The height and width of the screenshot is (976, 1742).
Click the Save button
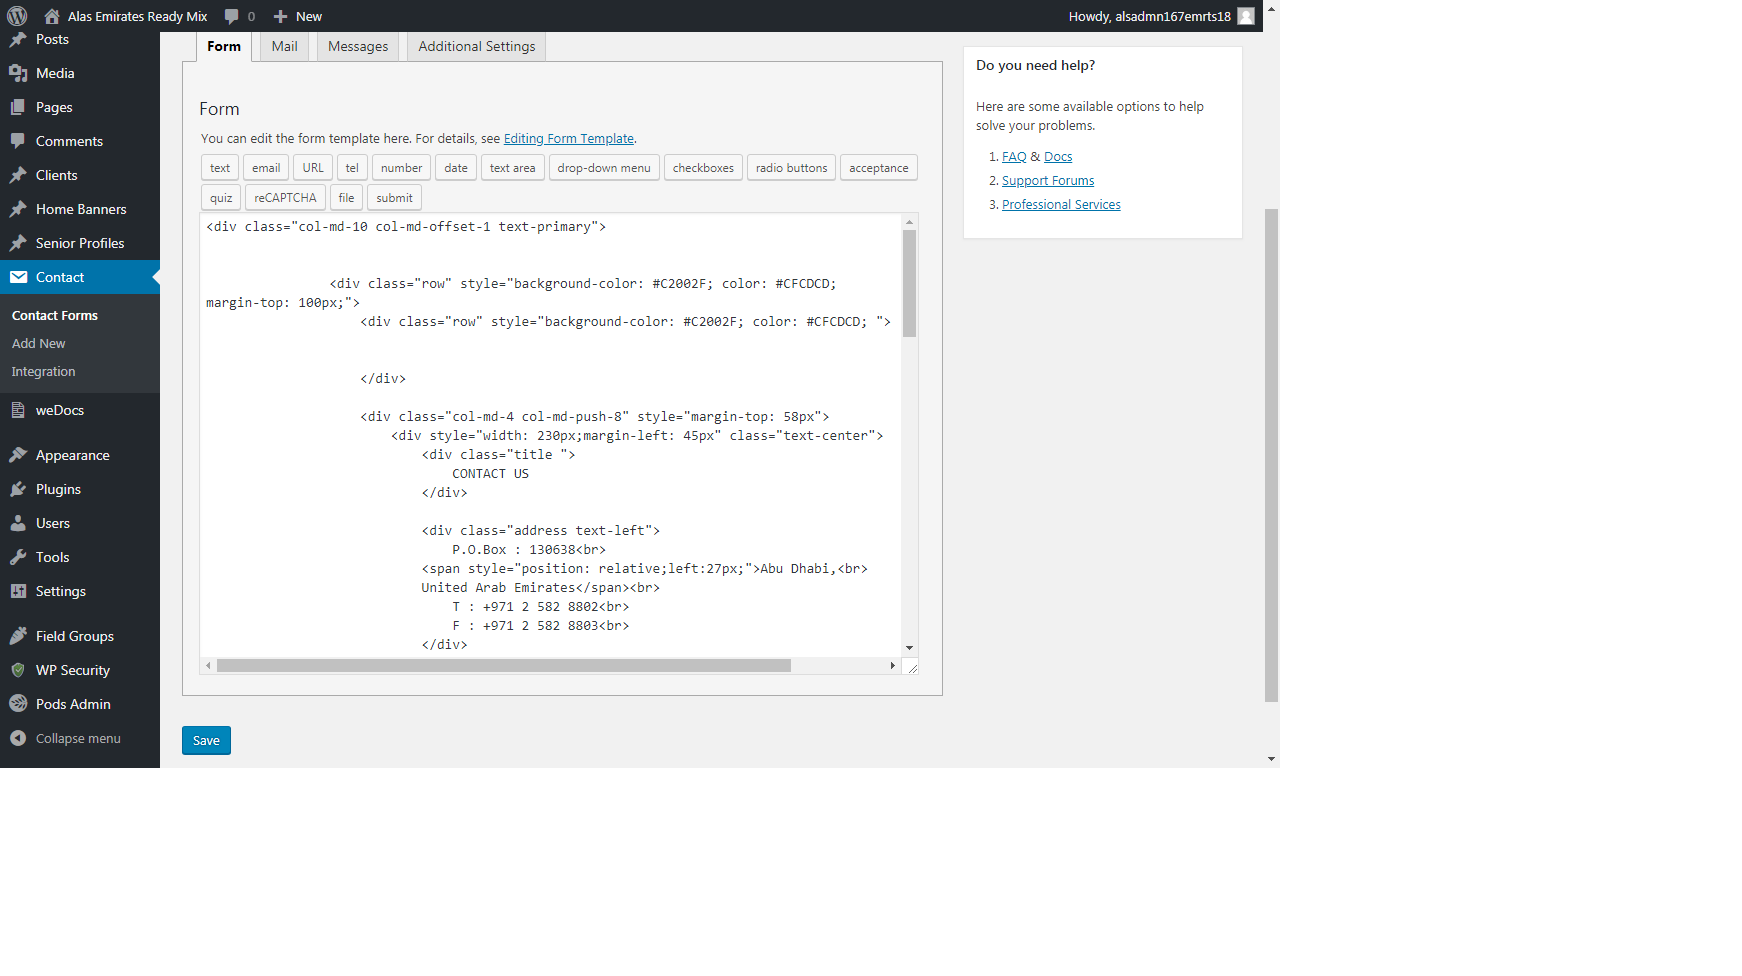[x=206, y=740]
